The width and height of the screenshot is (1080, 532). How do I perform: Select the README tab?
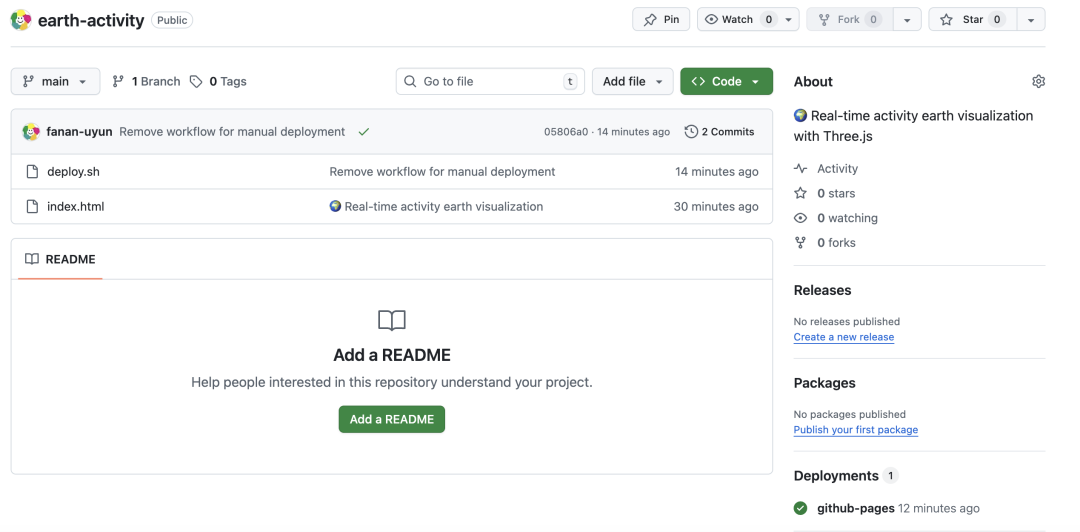[x=60, y=259]
